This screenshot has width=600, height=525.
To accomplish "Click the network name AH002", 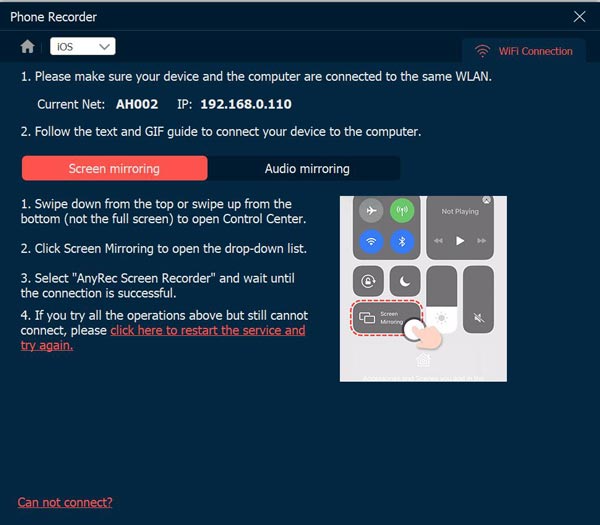I will [137, 104].
